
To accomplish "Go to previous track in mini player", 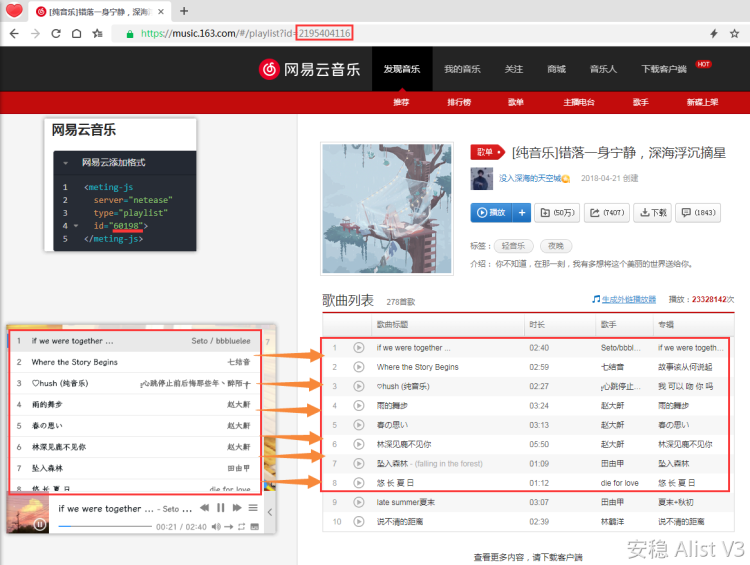I will [206, 508].
